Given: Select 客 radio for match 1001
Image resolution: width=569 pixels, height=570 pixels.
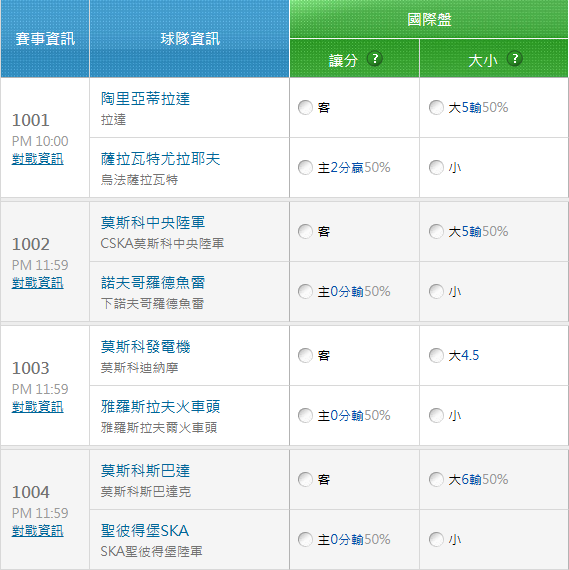Looking at the screenshot, I should coord(305,108).
